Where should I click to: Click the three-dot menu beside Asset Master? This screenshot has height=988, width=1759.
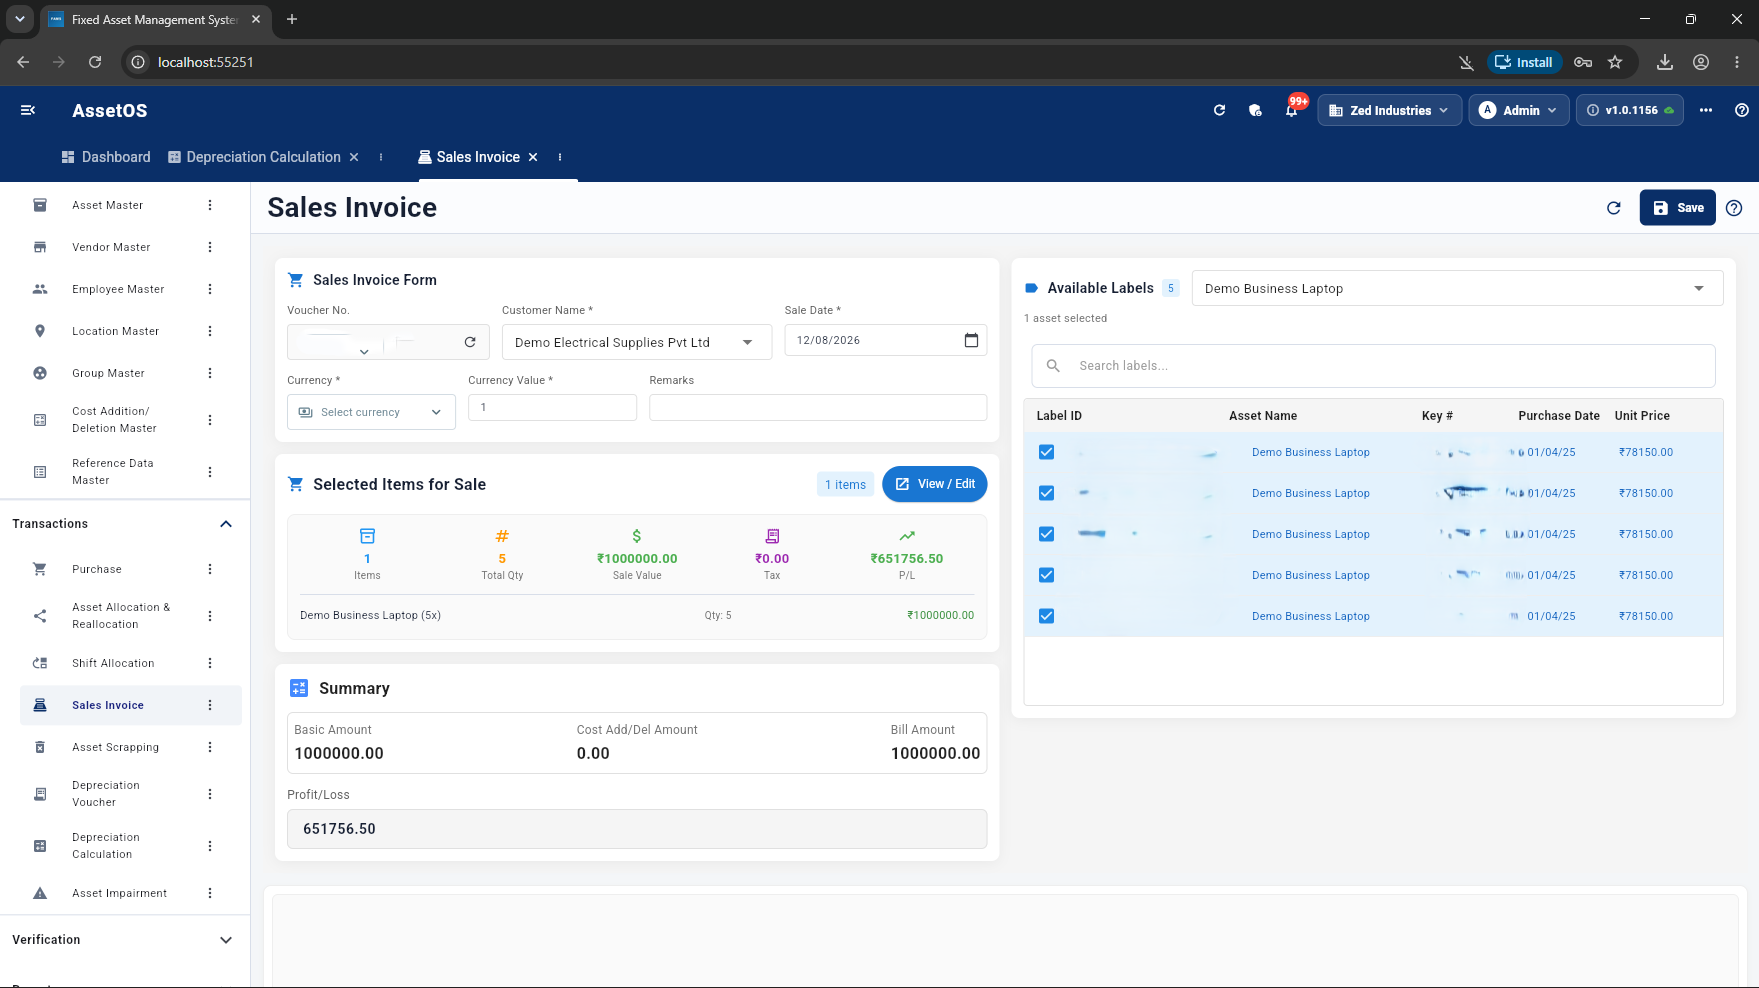(210, 205)
